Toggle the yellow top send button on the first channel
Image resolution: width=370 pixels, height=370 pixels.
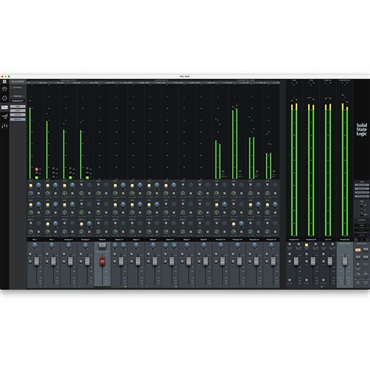click(x=31, y=185)
